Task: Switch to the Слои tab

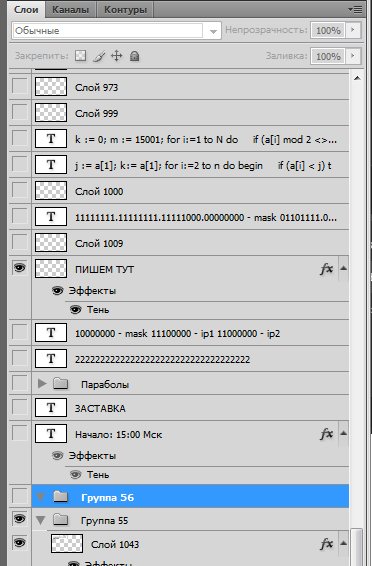Action: [26, 9]
